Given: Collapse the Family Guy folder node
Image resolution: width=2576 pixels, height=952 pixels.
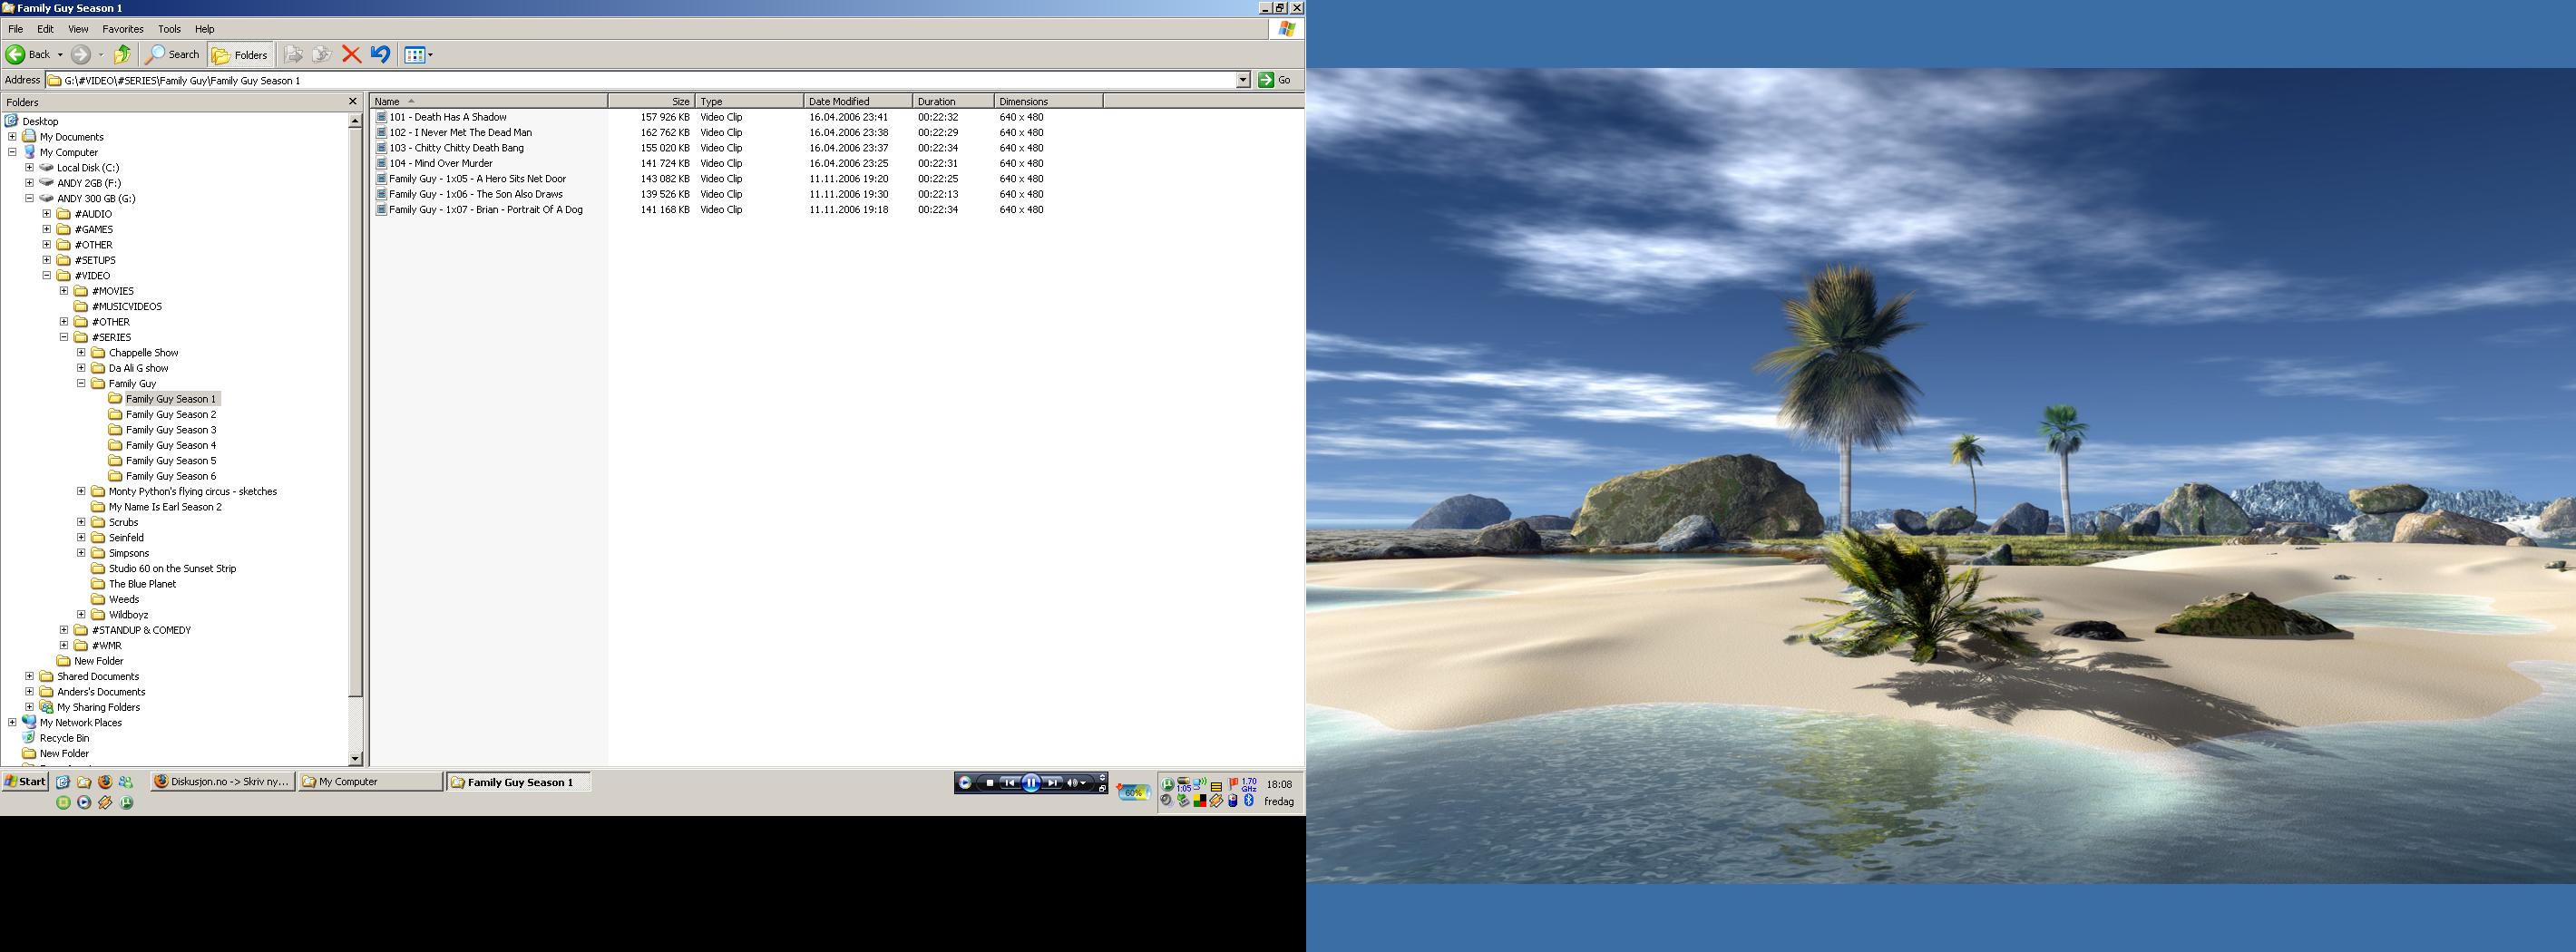Looking at the screenshot, I should (81, 383).
